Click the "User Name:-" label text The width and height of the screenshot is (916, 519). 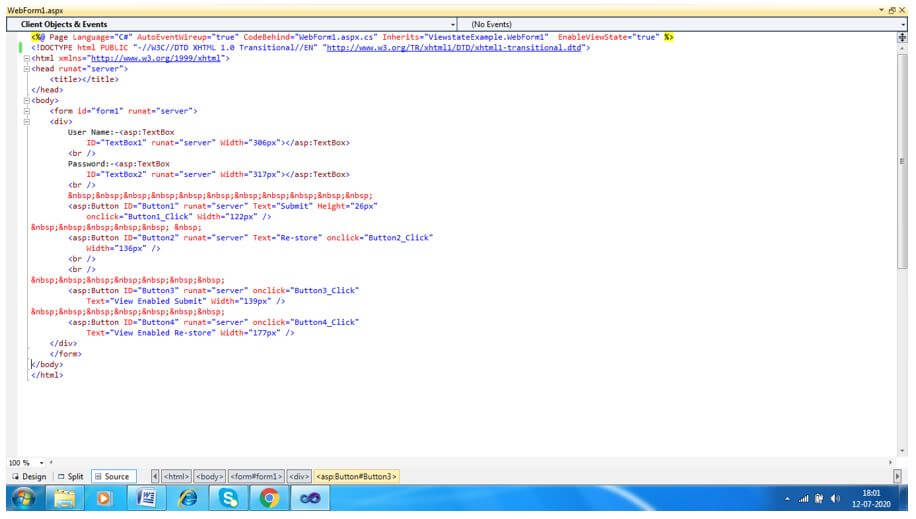93,132
